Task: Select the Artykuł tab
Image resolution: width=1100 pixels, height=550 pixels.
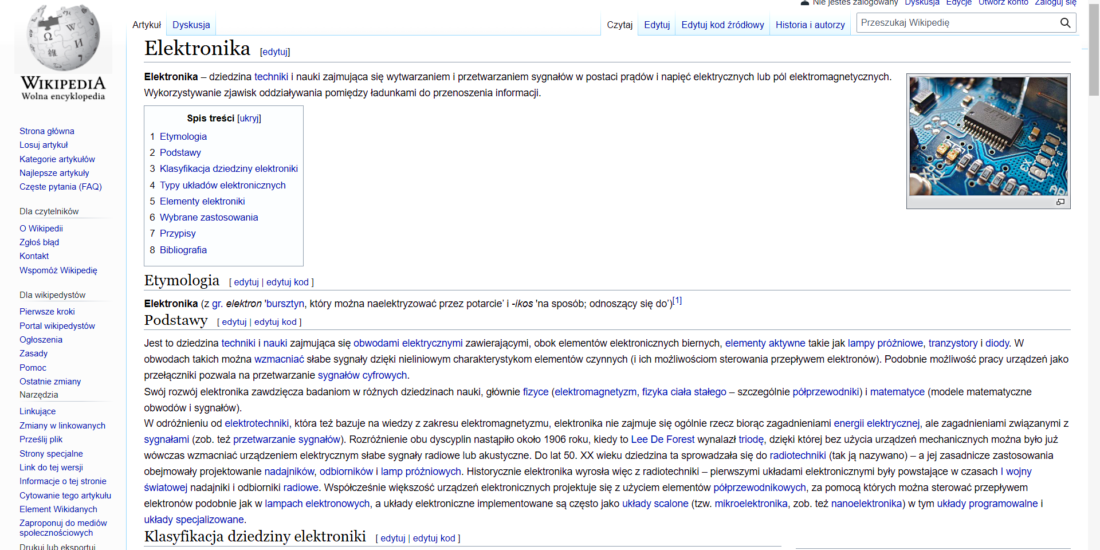Action: point(147,25)
